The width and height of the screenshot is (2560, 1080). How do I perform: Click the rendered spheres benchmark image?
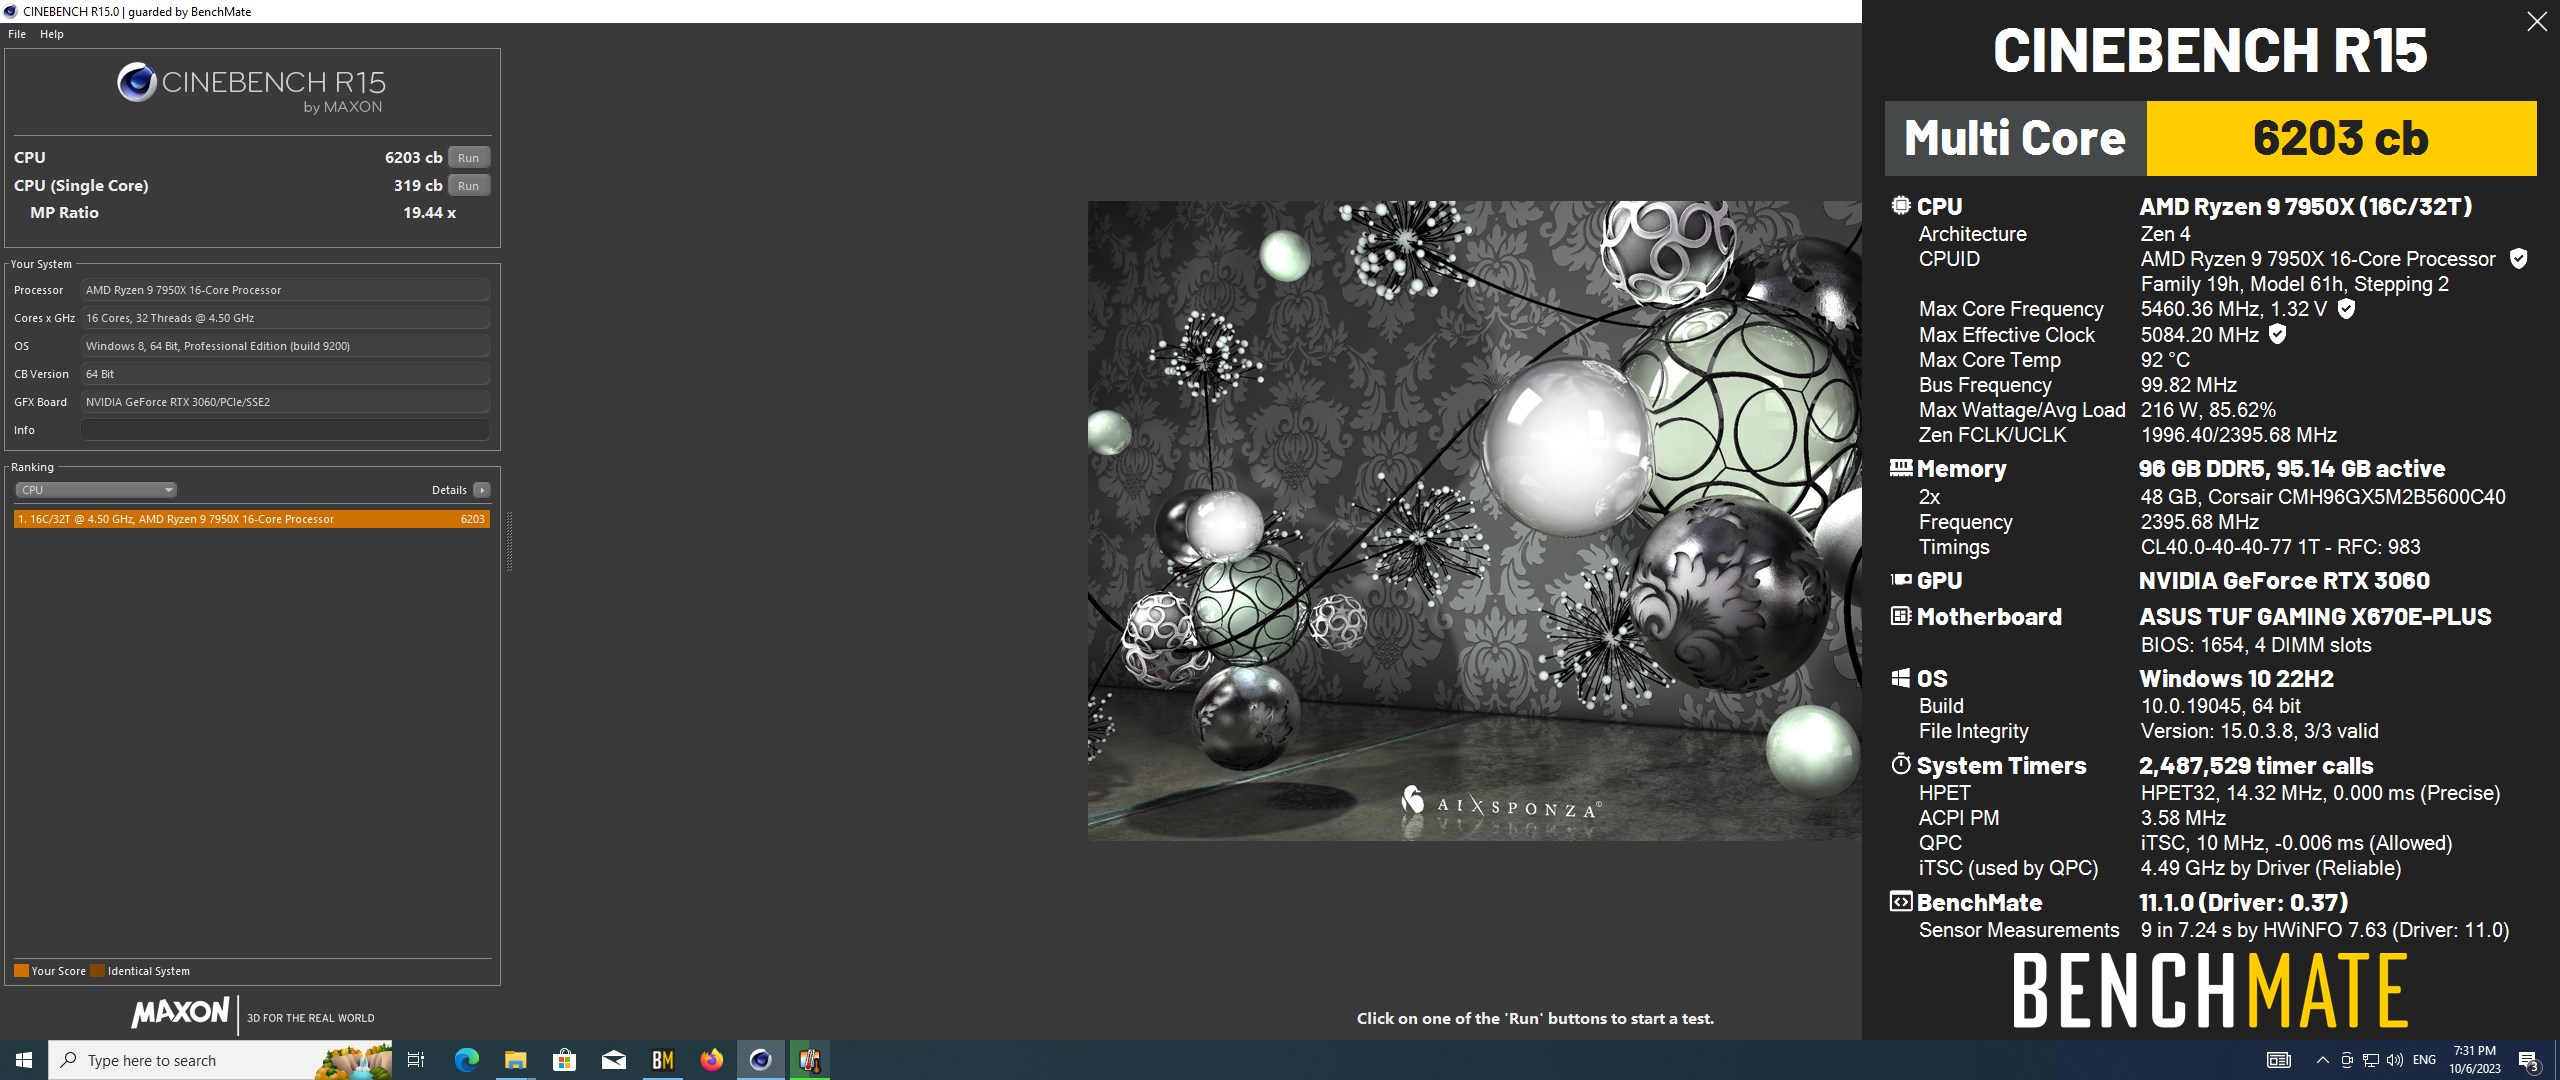pyautogui.click(x=1475, y=520)
